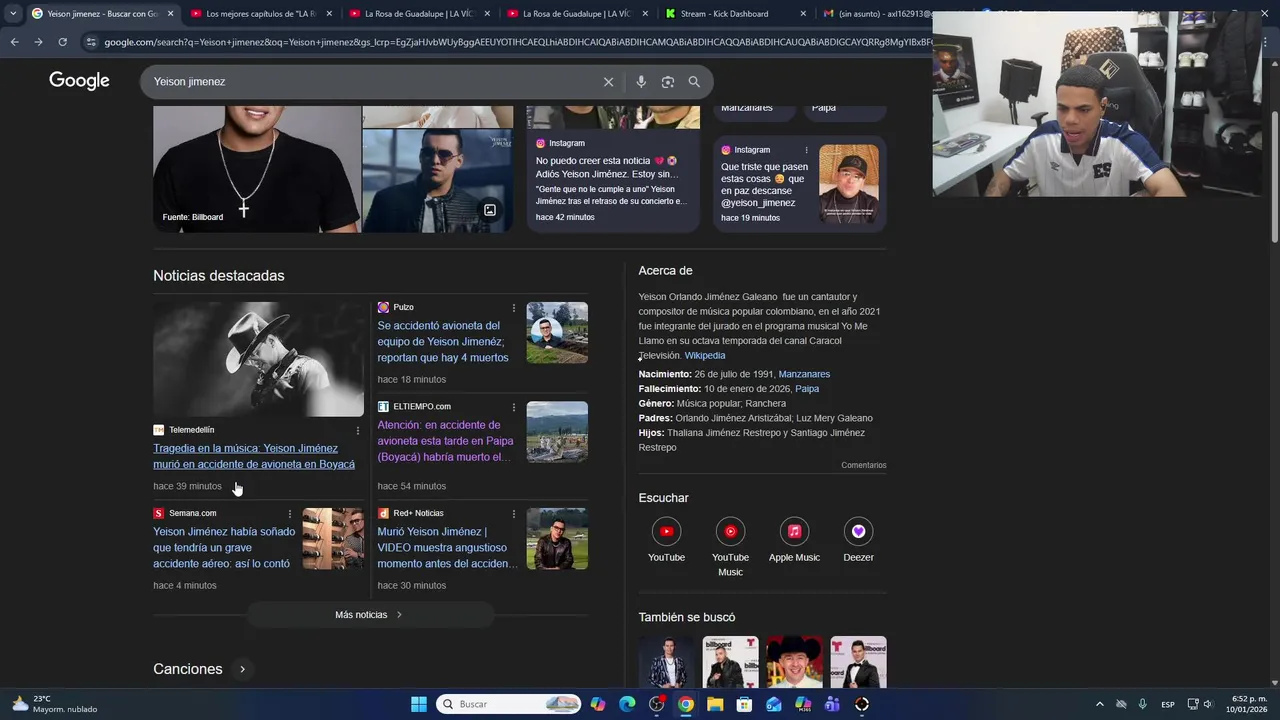This screenshot has width=1280, height=720.
Task: Open Telemedellín tragedy headline link
Action: 254,457
